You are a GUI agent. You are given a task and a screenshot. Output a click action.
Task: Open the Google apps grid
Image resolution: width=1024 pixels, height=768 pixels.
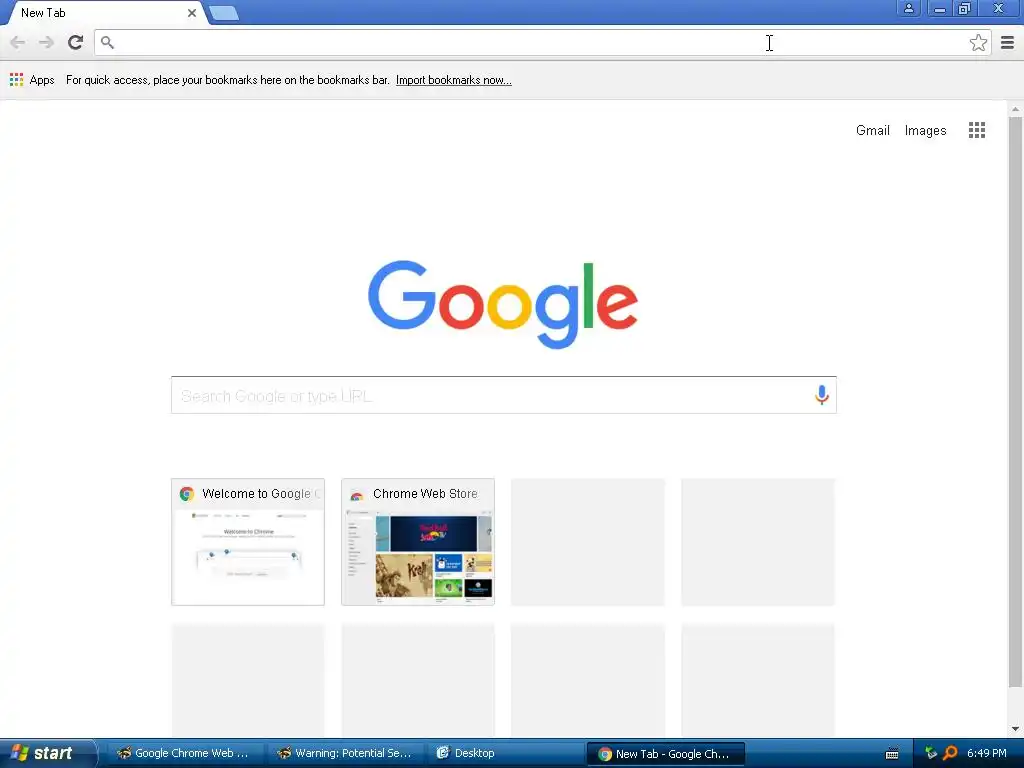click(976, 130)
